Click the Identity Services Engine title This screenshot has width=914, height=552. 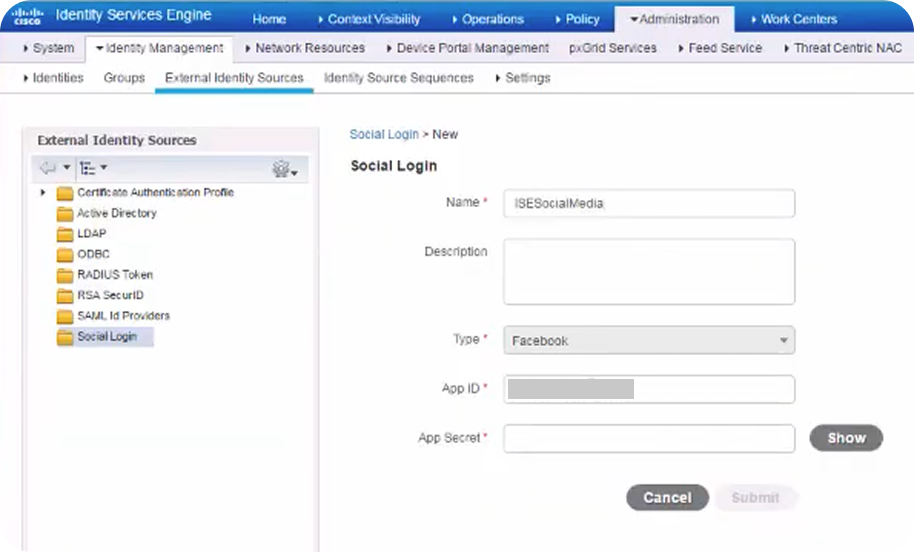click(133, 15)
